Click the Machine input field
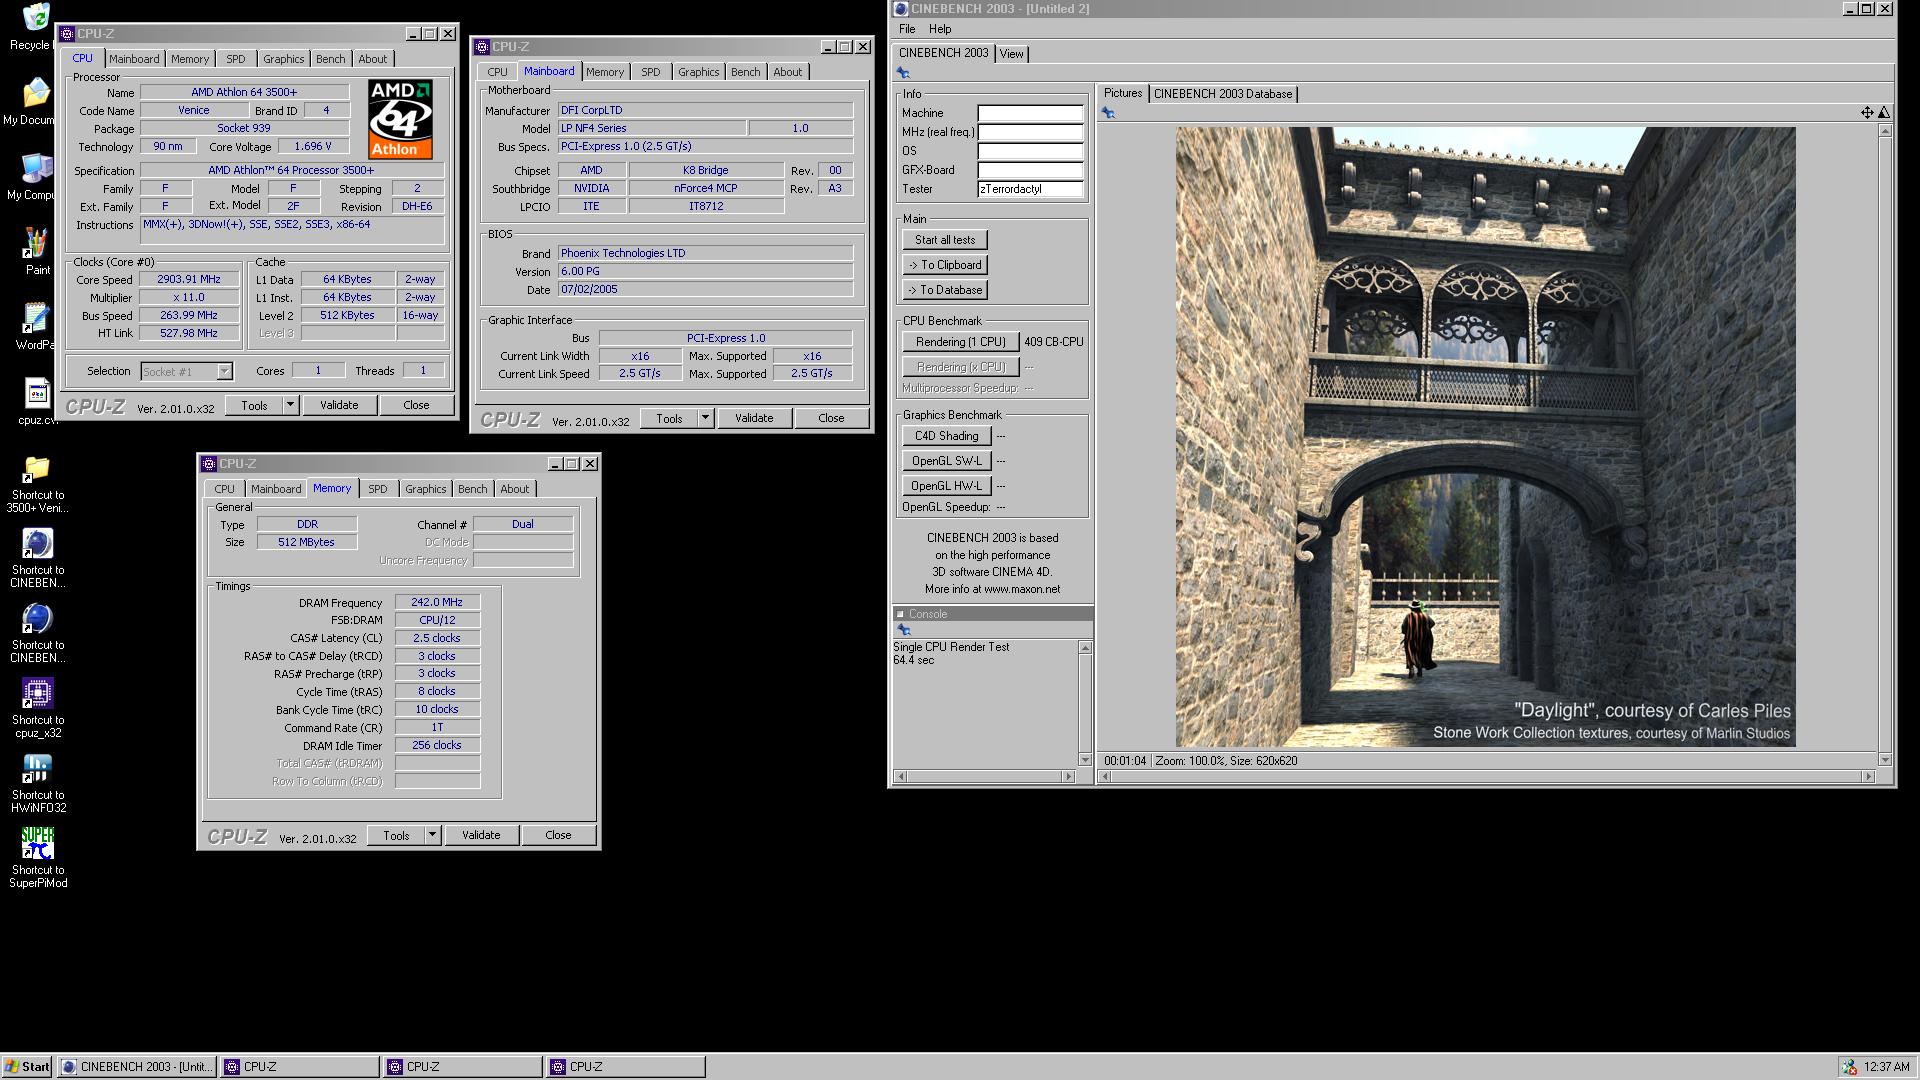1920x1080 pixels. tap(1030, 113)
